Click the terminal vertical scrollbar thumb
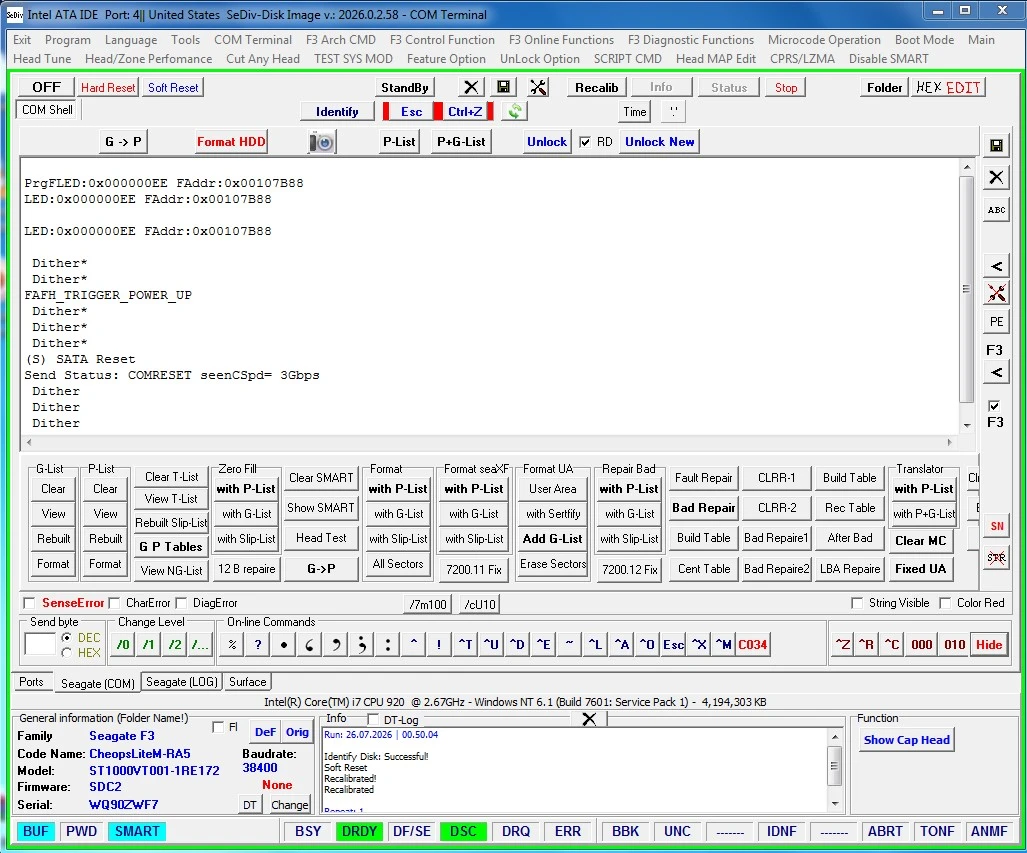The height and width of the screenshot is (853, 1027). click(x=967, y=289)
